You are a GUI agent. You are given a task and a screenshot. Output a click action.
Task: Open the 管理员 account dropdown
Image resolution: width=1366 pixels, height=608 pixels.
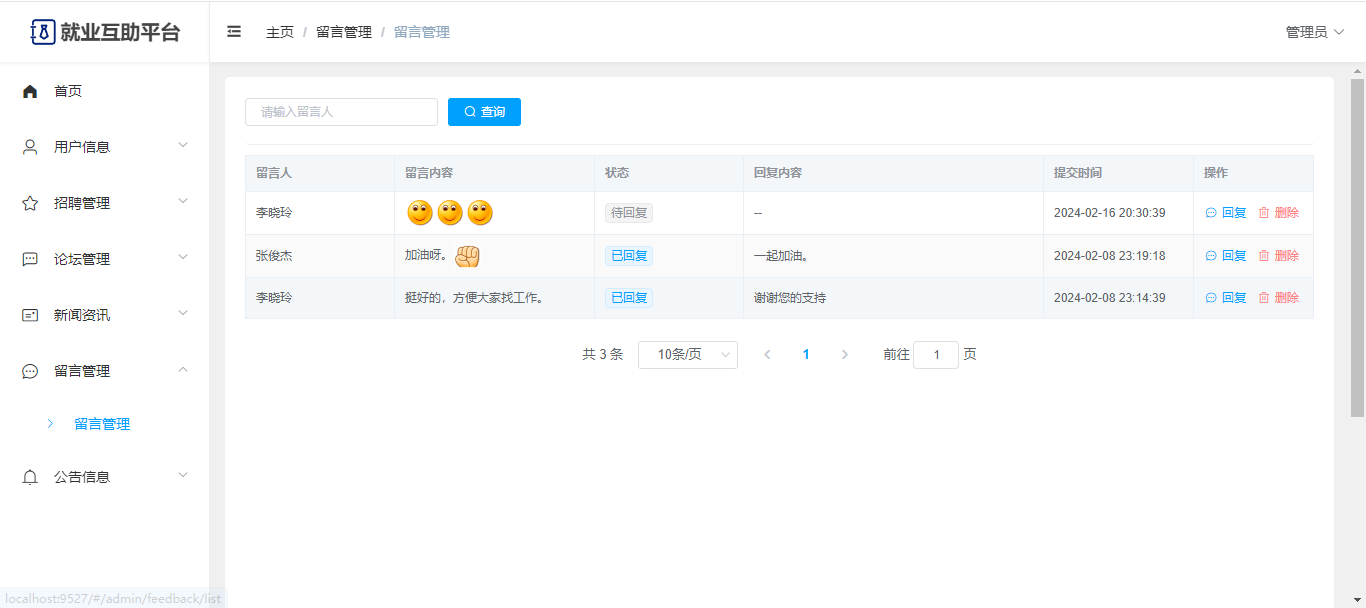(1314, 32)
